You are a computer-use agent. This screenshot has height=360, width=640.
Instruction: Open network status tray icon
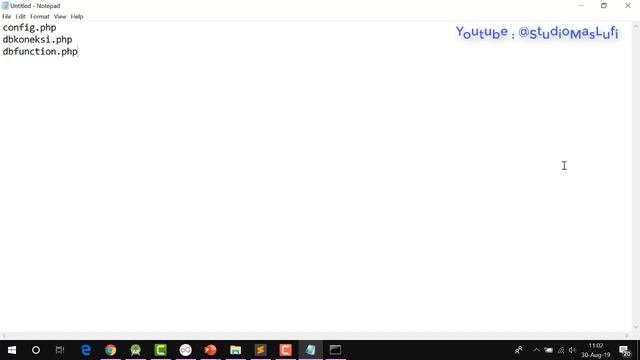[561, 350]
